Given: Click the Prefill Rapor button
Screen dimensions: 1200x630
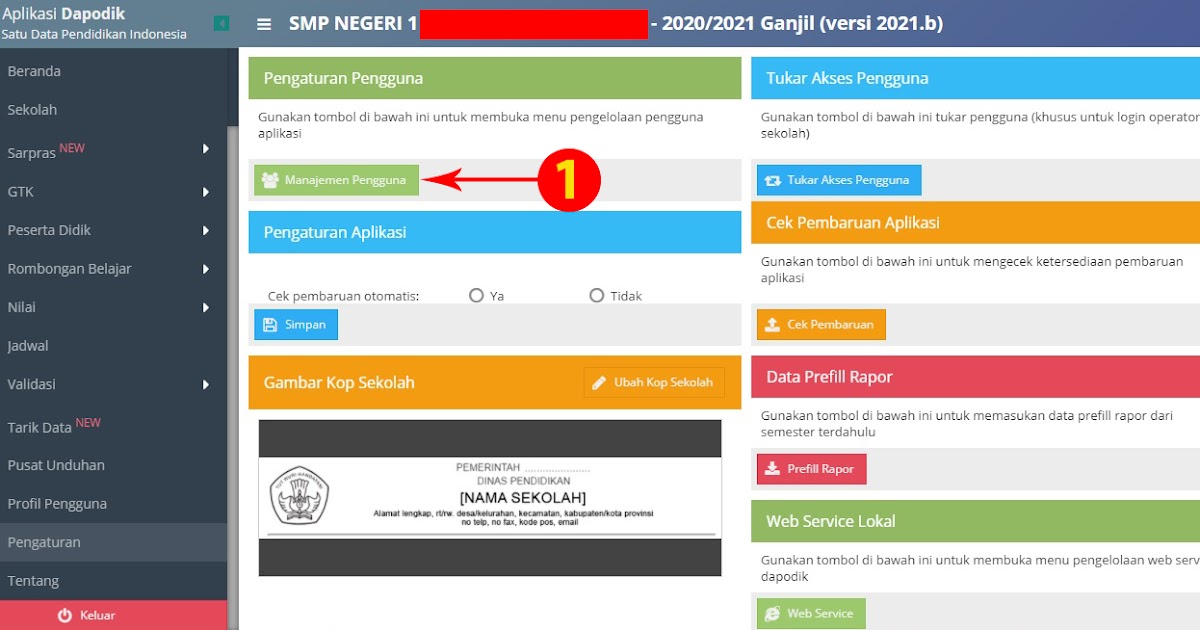Looking at the screenshot, I should 811,468.
